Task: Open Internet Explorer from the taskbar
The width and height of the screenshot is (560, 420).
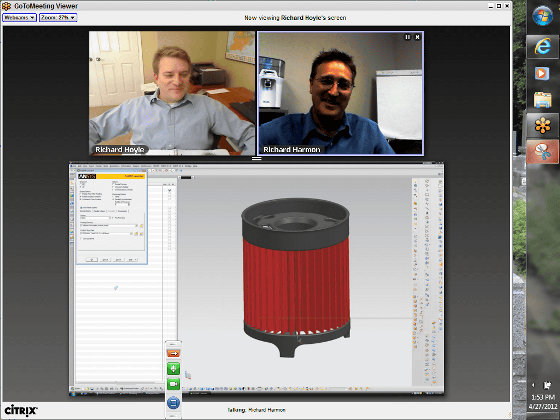Action: click(x=542, y=47)
